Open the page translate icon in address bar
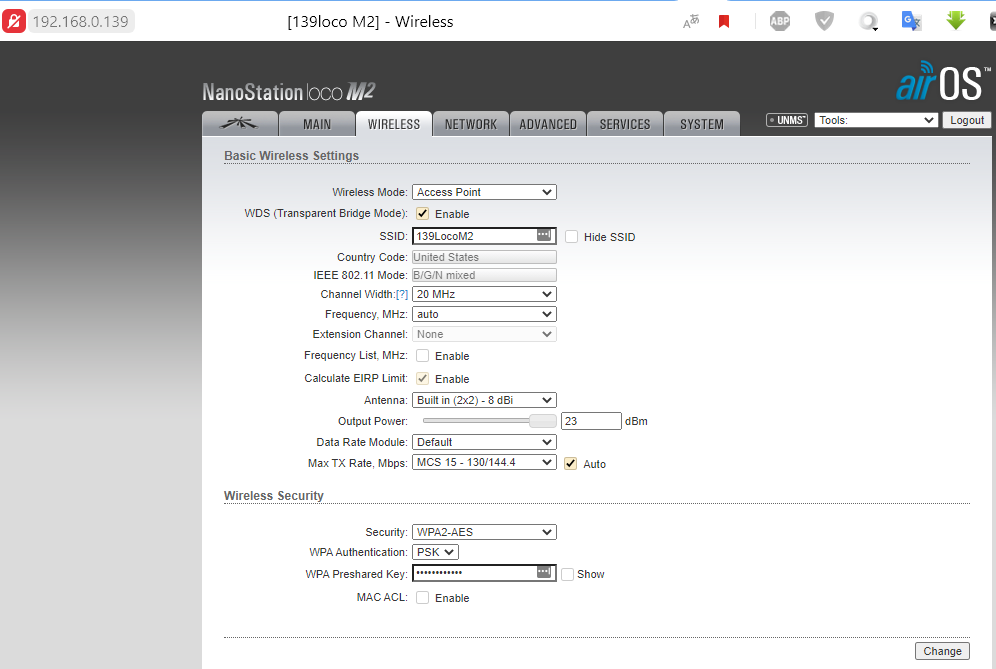The image size is (996, 669). tap(690, 22)
